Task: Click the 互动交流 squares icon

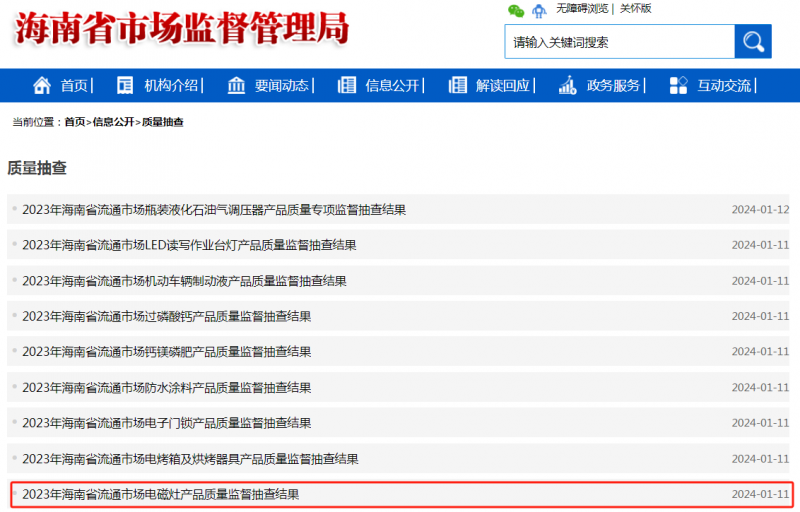Action: pos(679,85)
